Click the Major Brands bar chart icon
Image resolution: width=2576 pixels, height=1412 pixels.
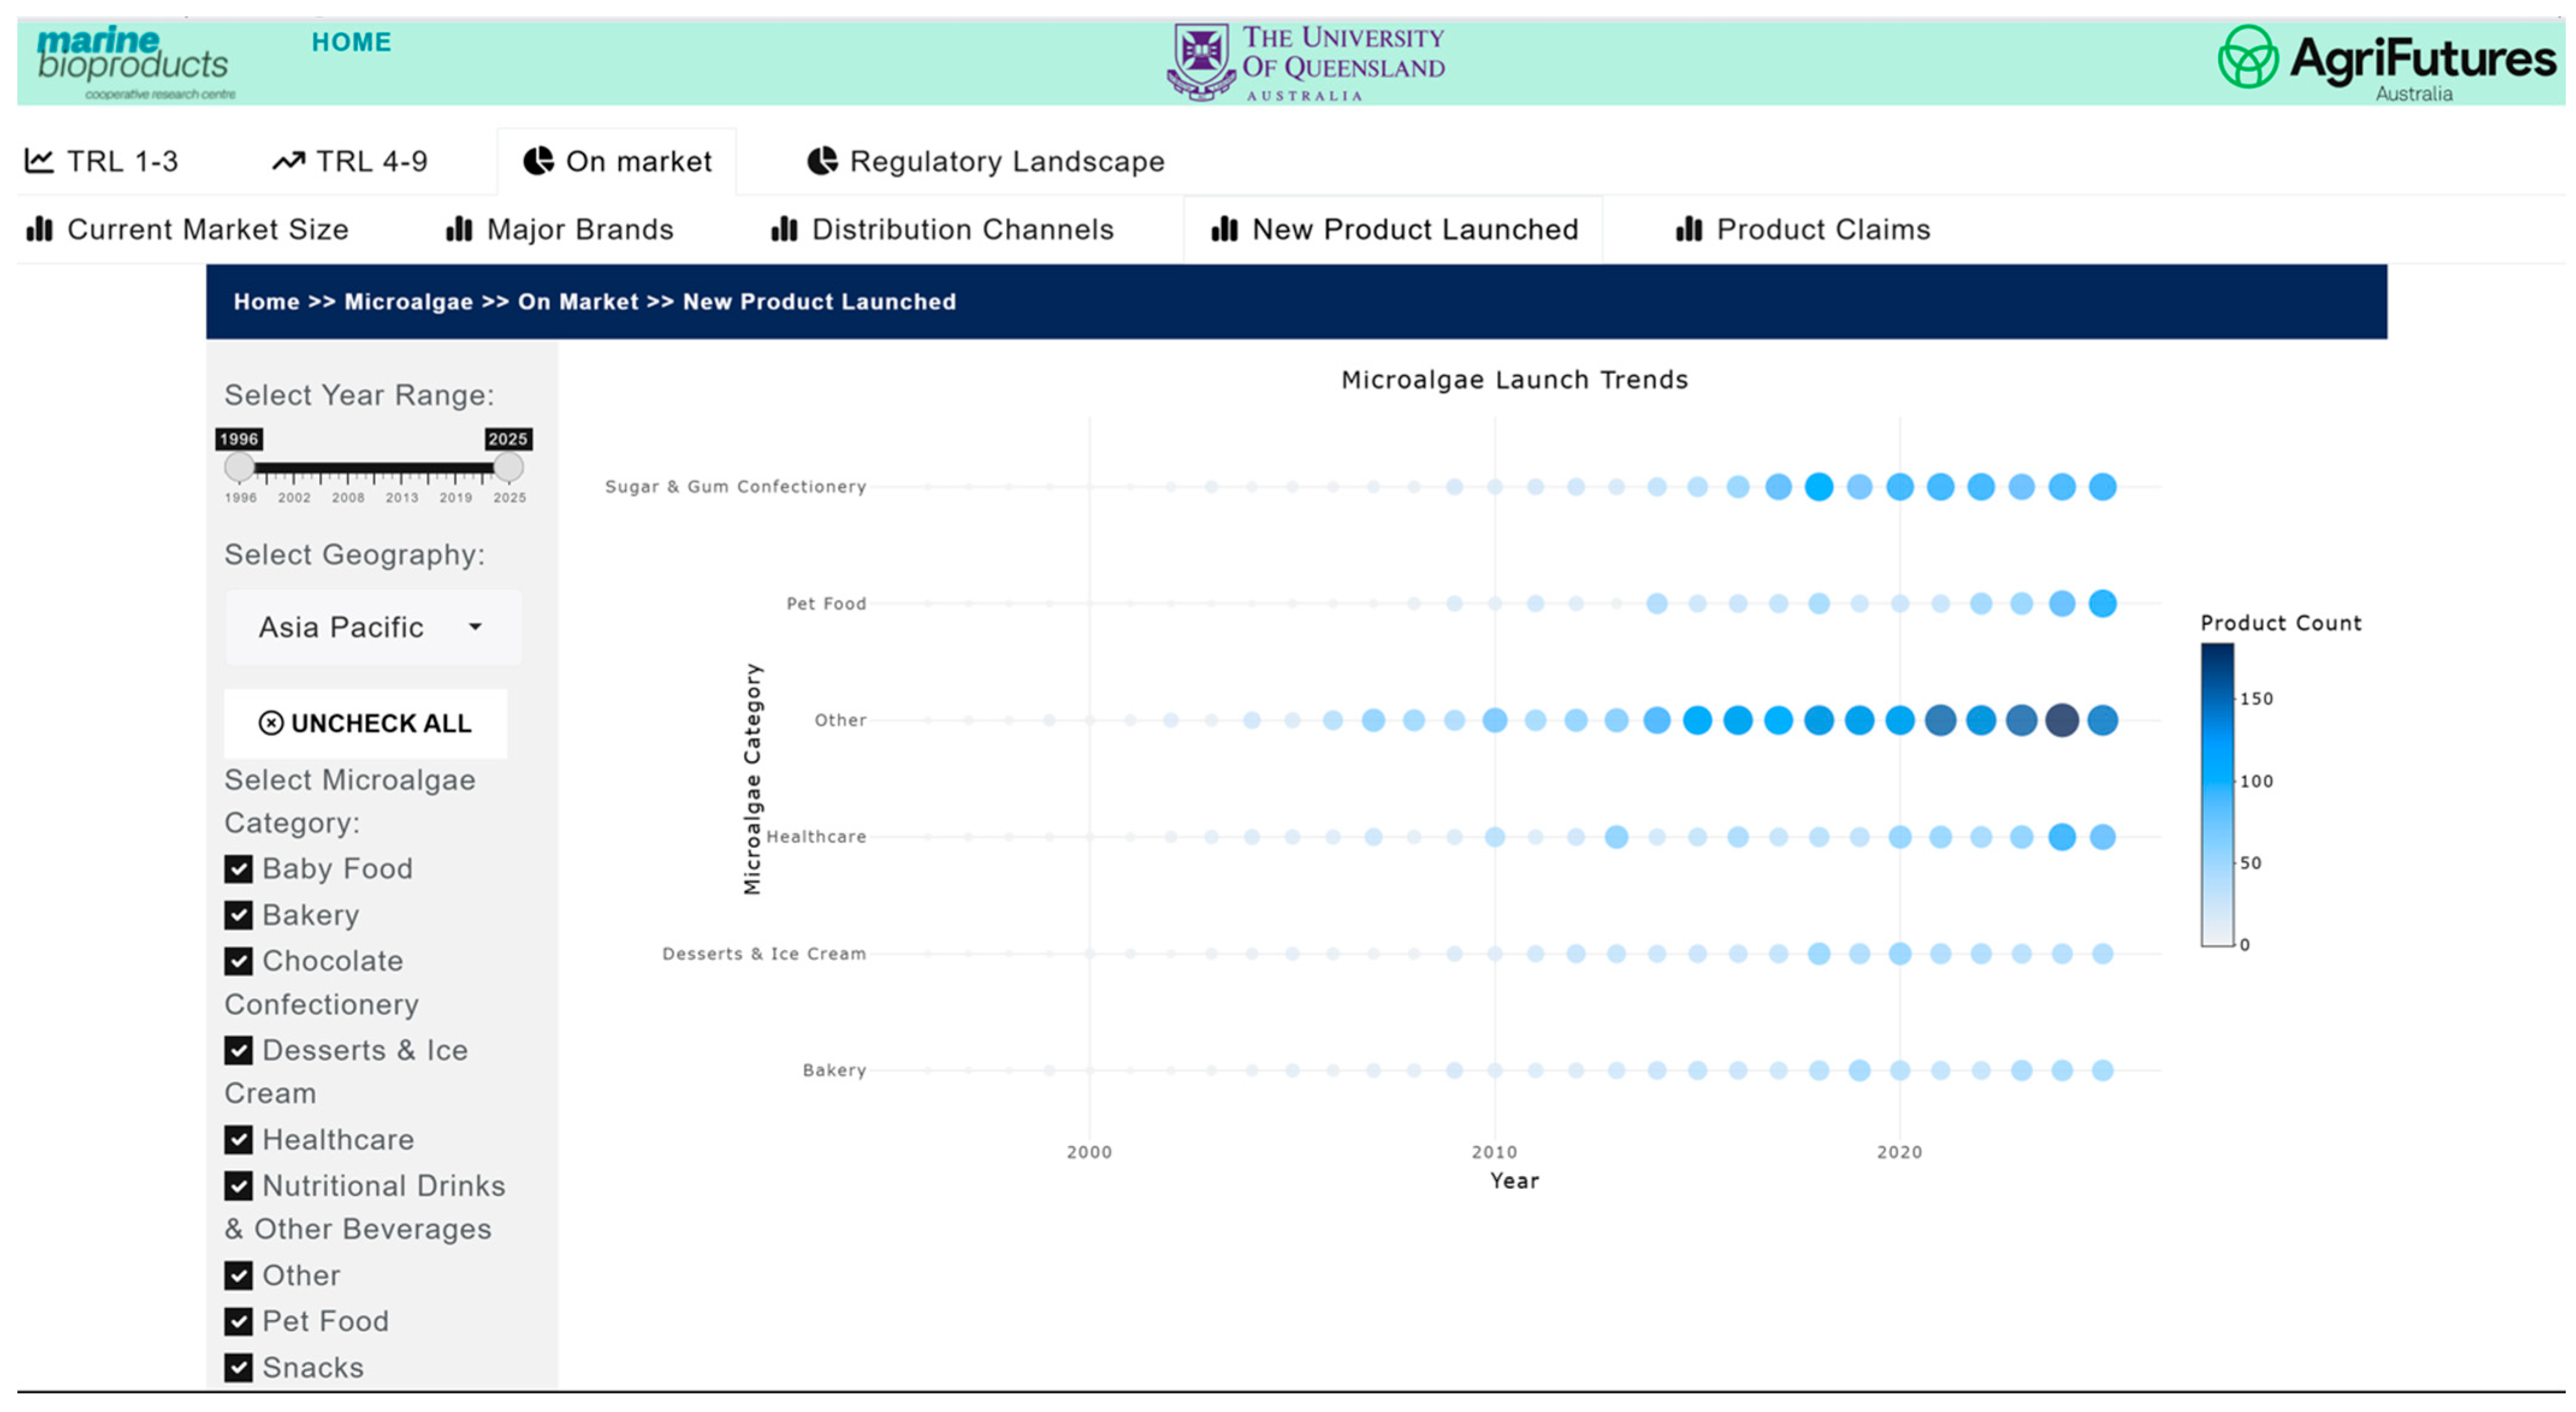pyautogui.click(x=459, y=229)
